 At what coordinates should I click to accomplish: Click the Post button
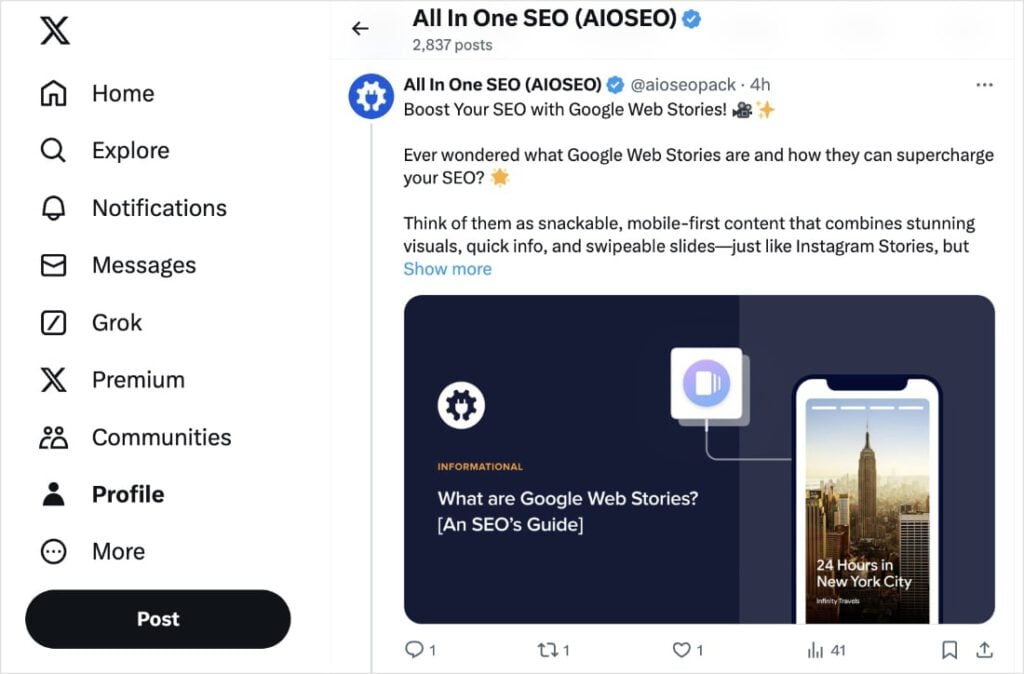(157, 619)
